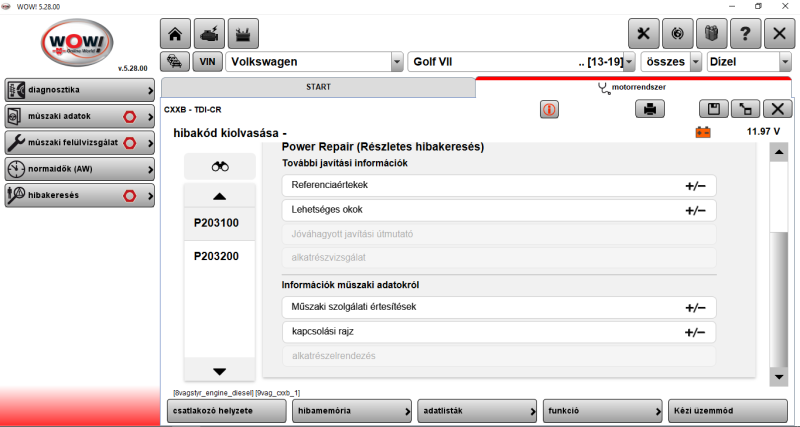This screenshot has height=427, width=800.
Task: Open the battery toolbar icon
Action: pos(243,34)
